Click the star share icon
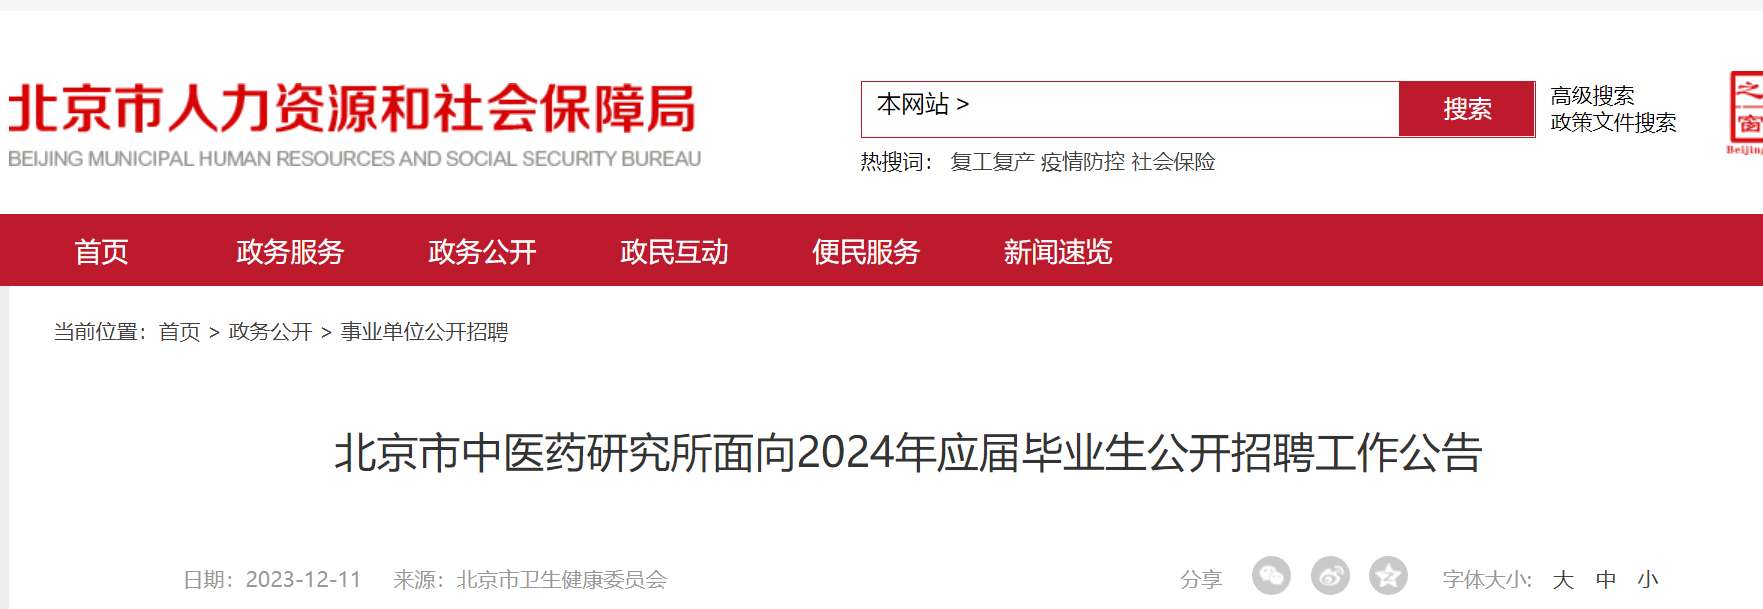1763x609 pixels. click(1388, 576)
